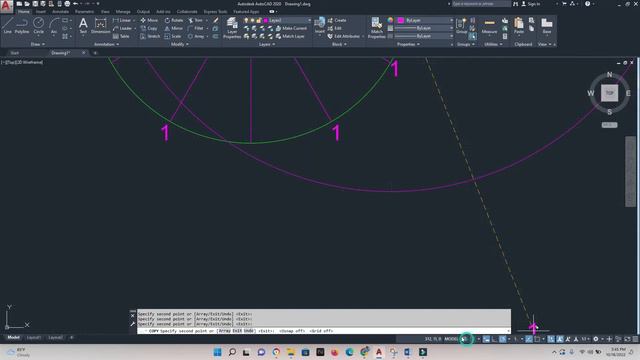Expand the Properties panel title

point(408,44)
